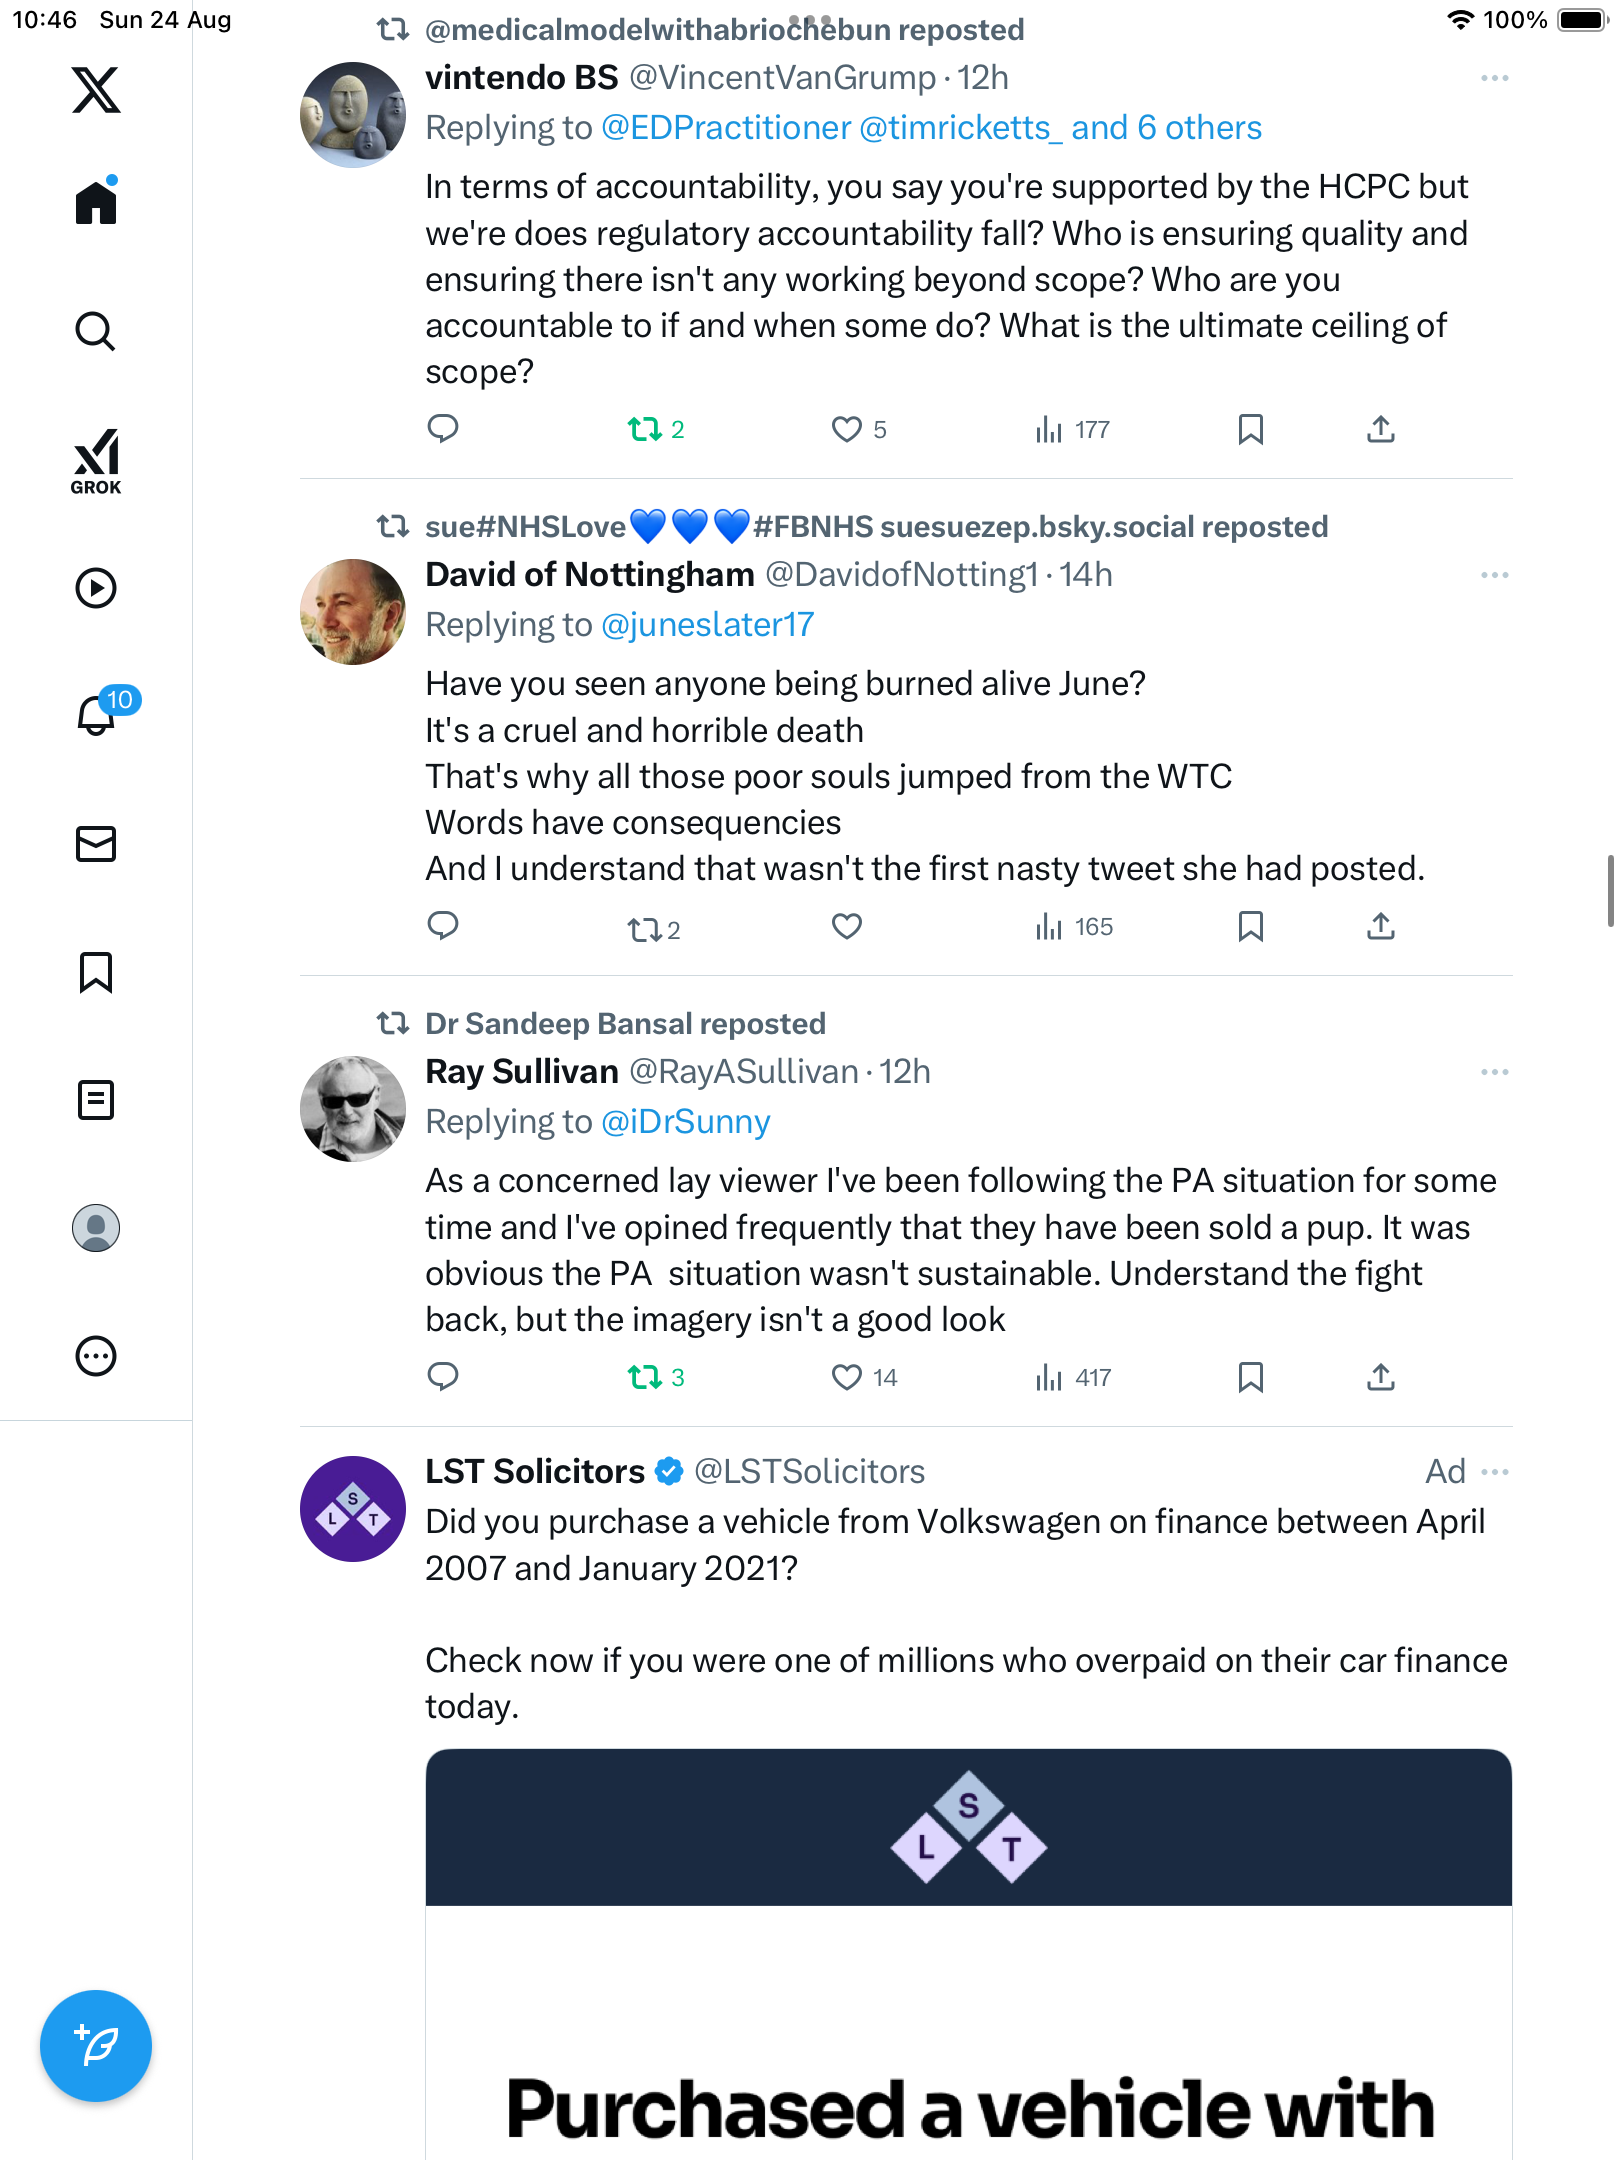Expand the More circle menu in sidebar

coord(96,1356)
